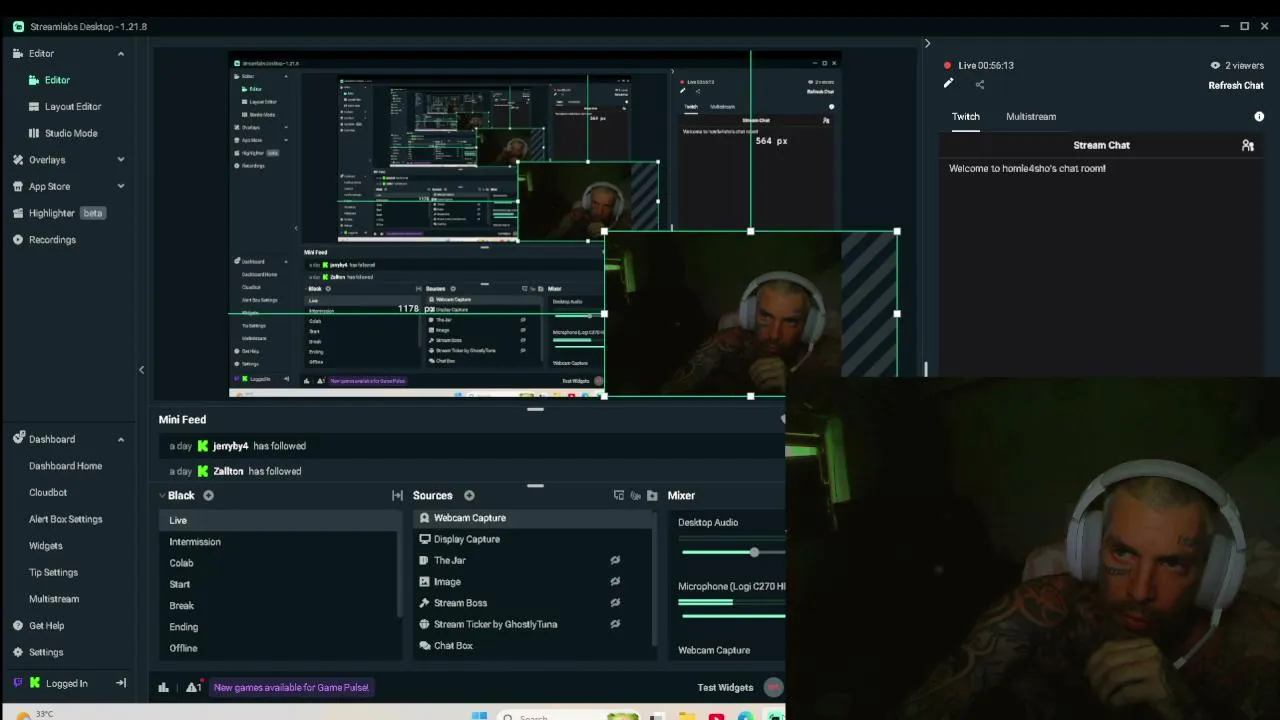Screen dimensions: 1280x720
Task: Expand the Overlays section chevron
Action: 121,160
